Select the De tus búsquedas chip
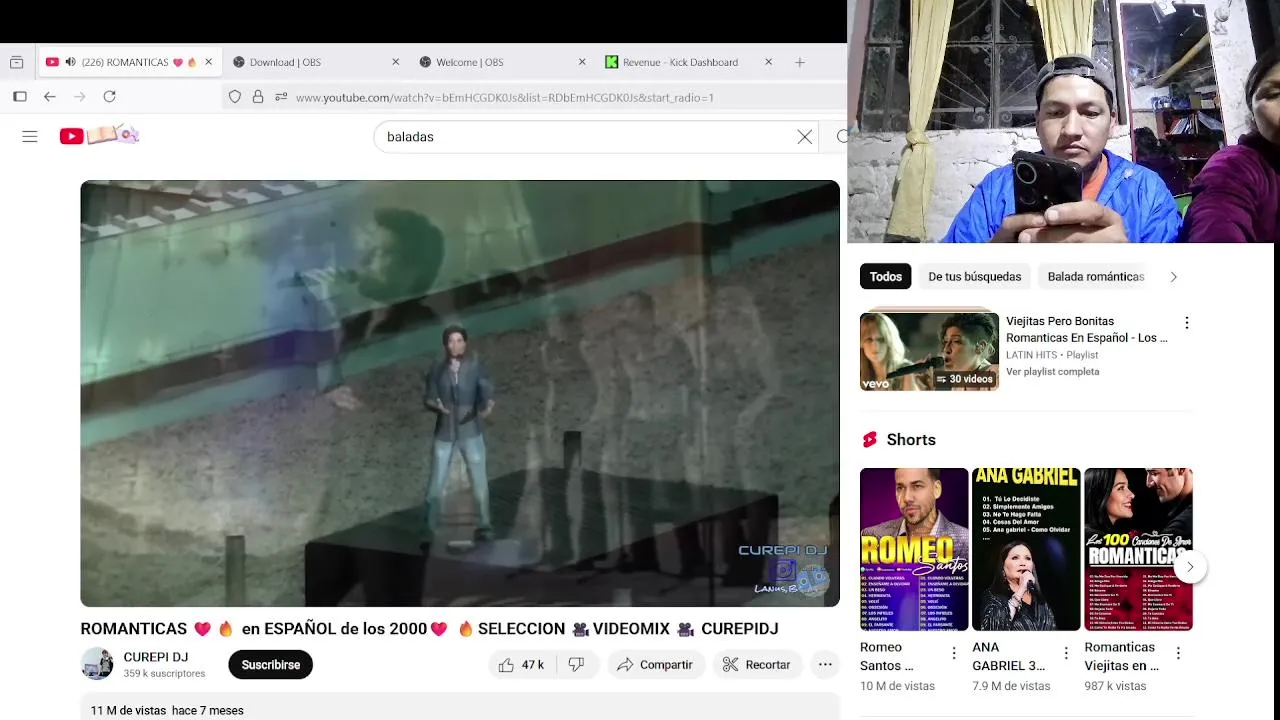 (974, 277)
